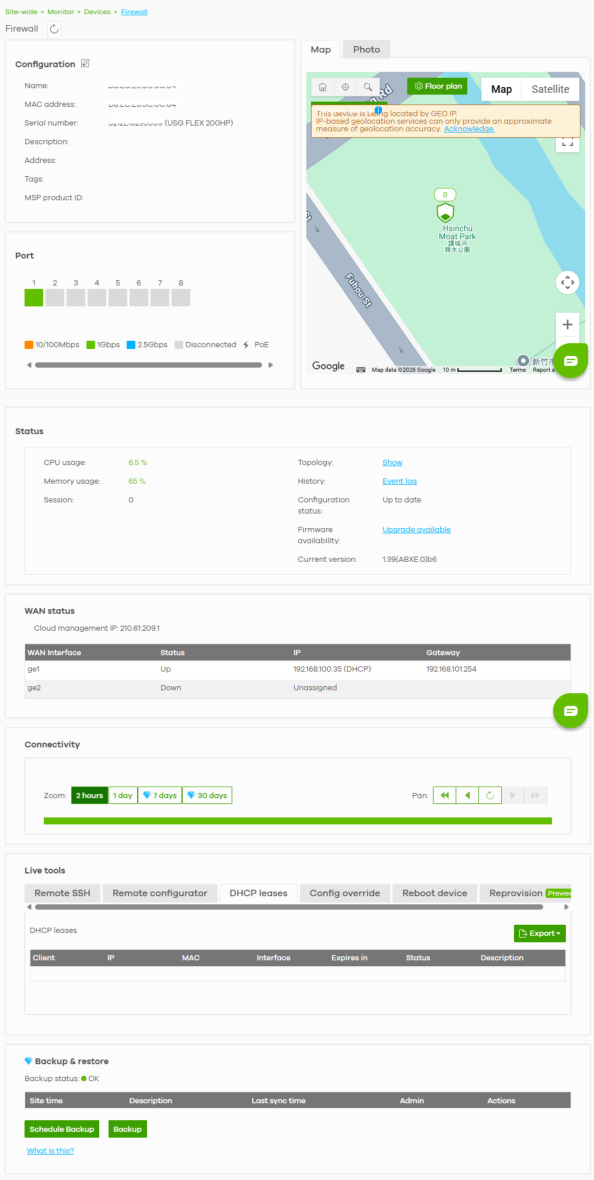Image resolution: width=594 pixels, height=1180 pixels.
Task: Click the map home icon
Action: (x=322, y=87)
